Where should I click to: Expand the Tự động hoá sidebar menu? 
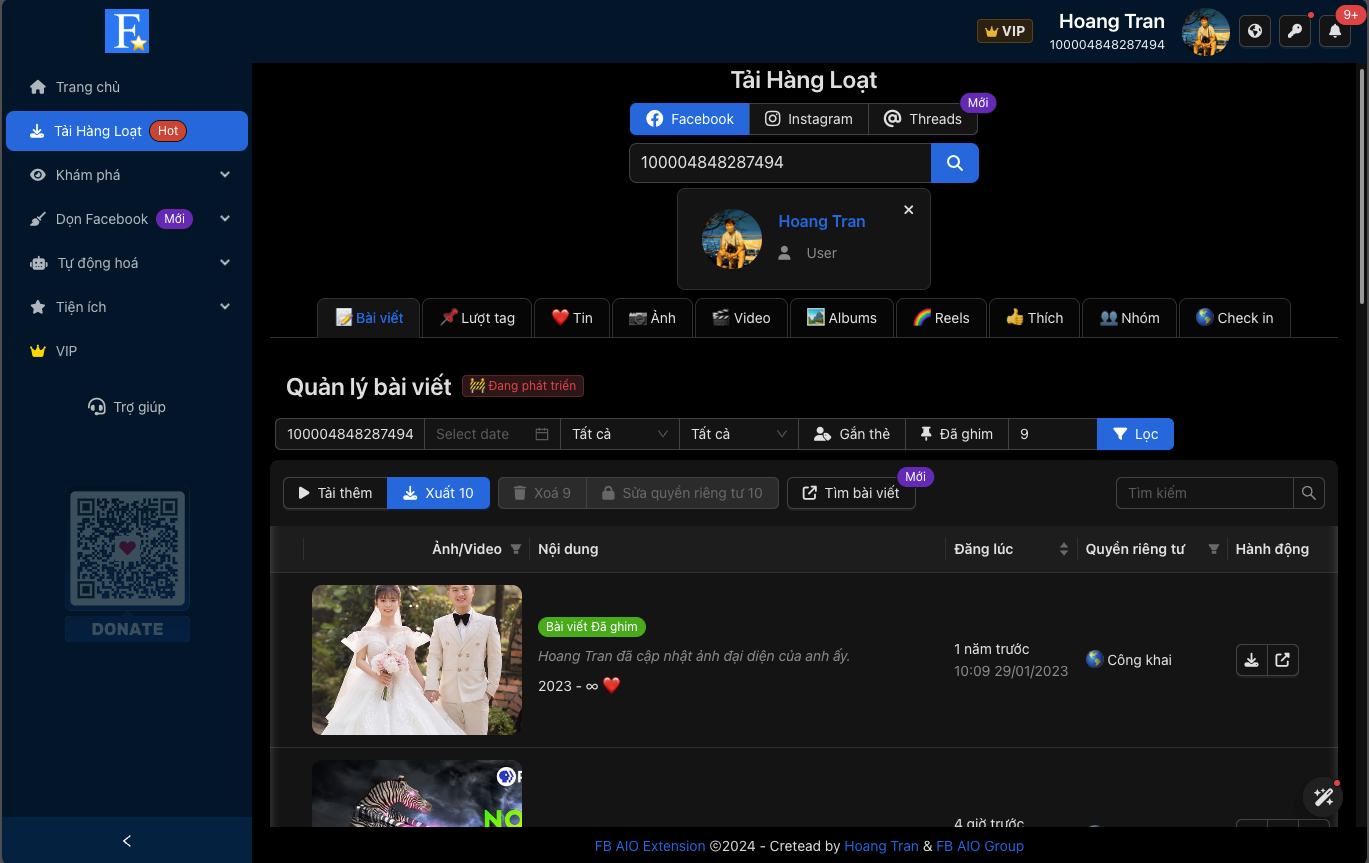tap(127, 263)
